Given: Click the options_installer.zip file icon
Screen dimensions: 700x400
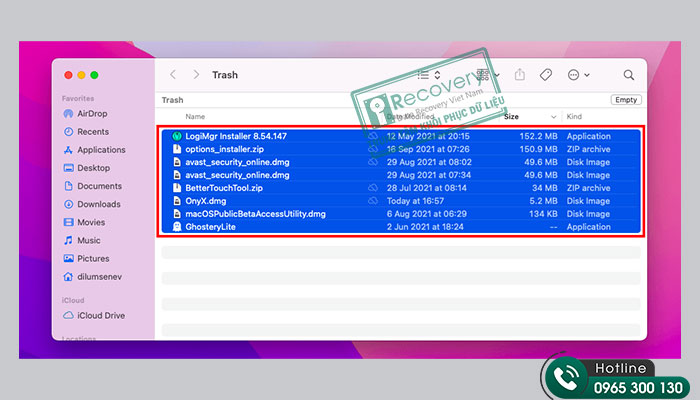Looking at the screenshot, I should [177, 149].
